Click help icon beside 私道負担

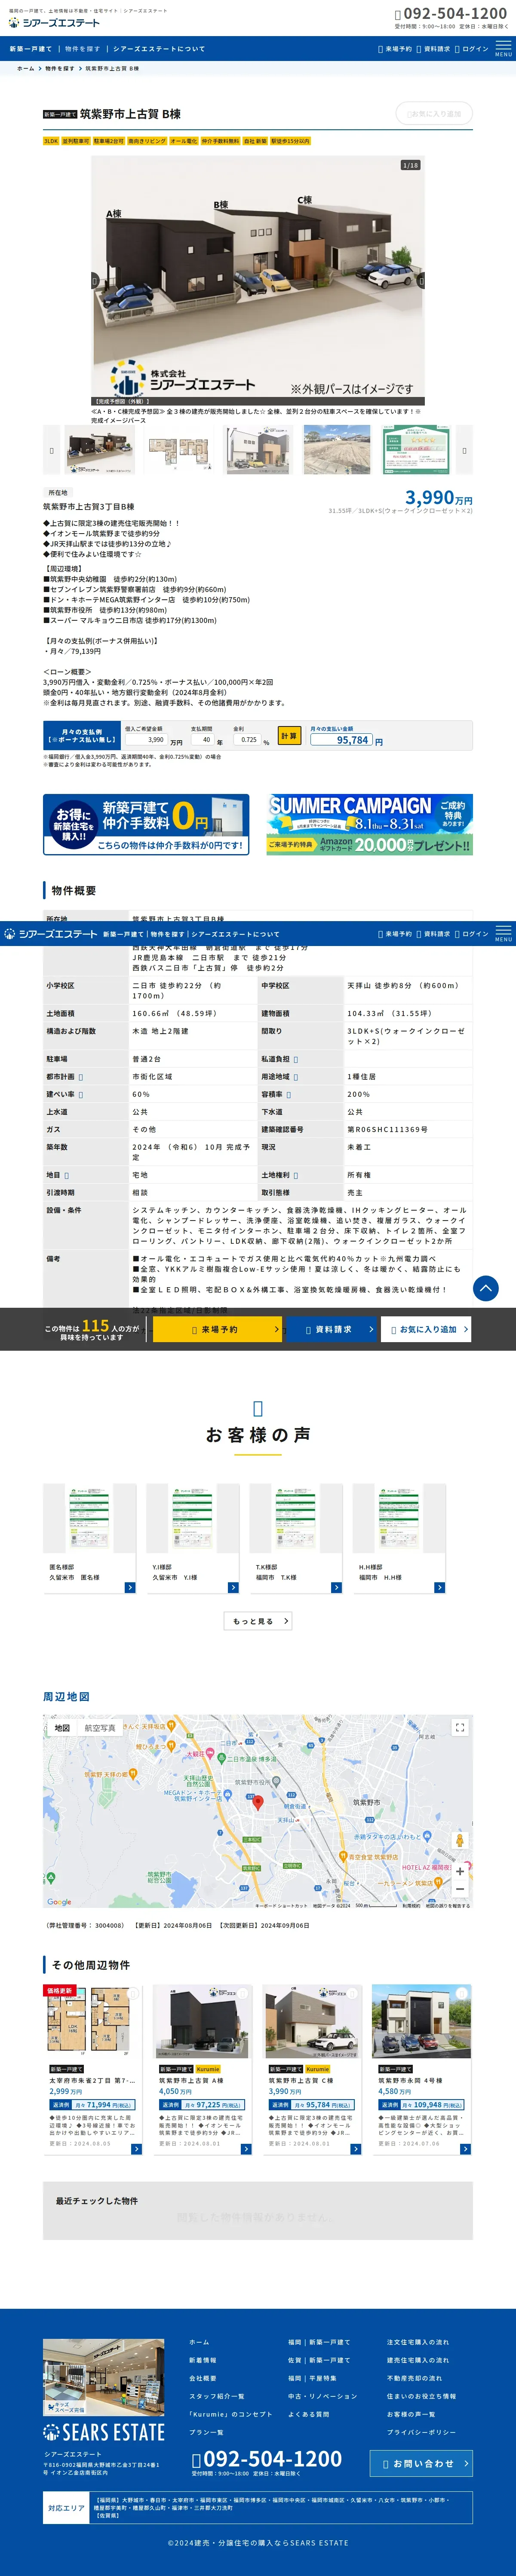296,1059
